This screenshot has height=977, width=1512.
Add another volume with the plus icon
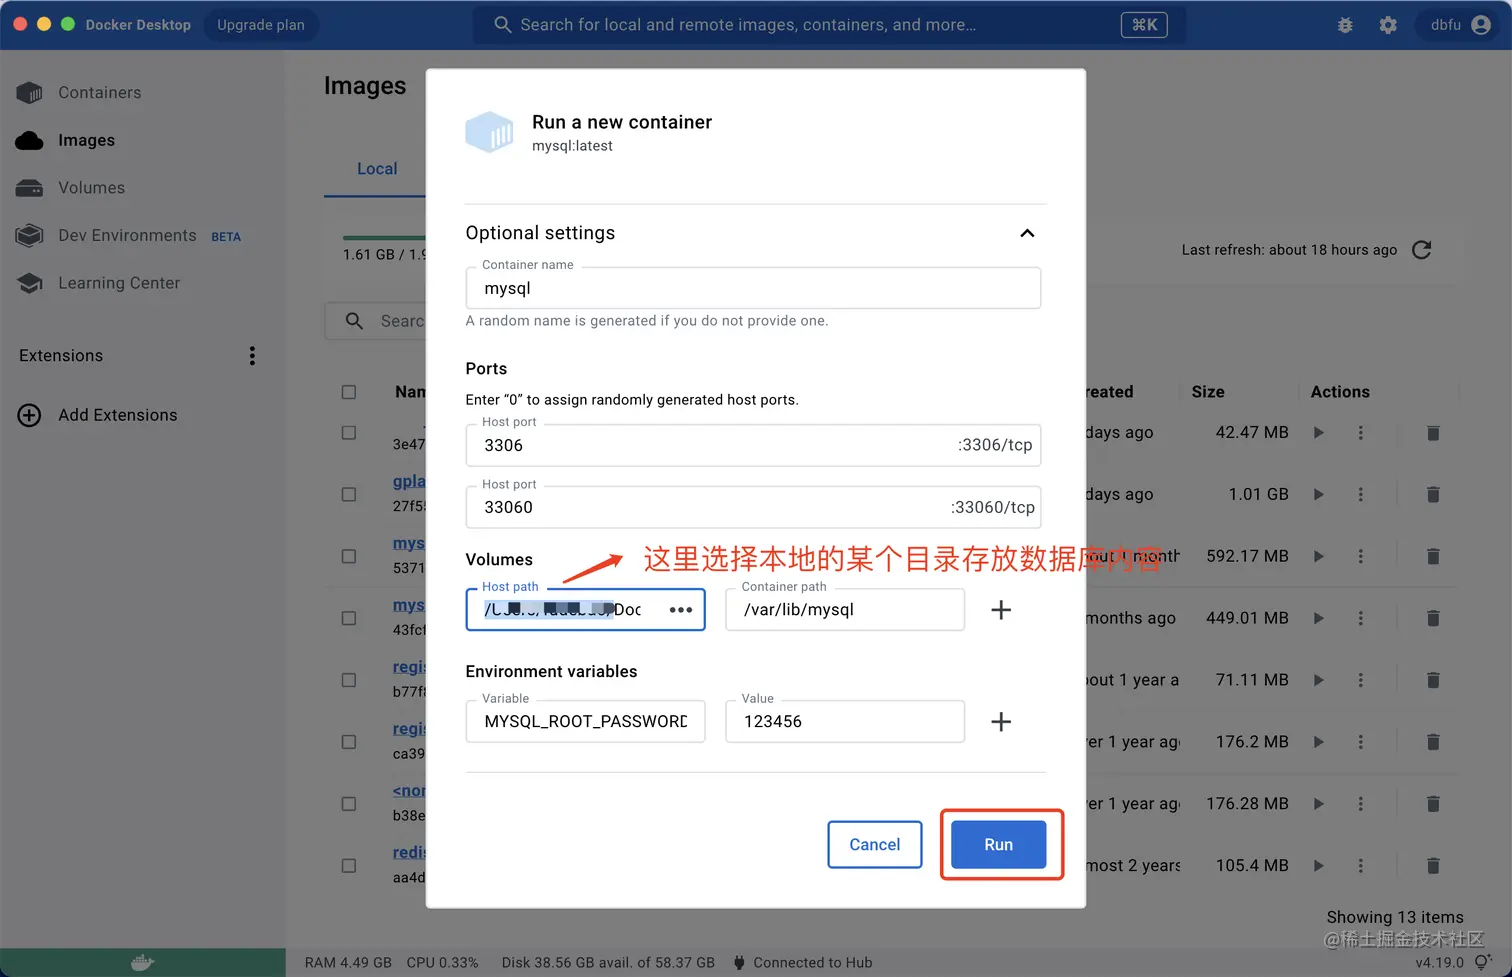point(1001,610)
